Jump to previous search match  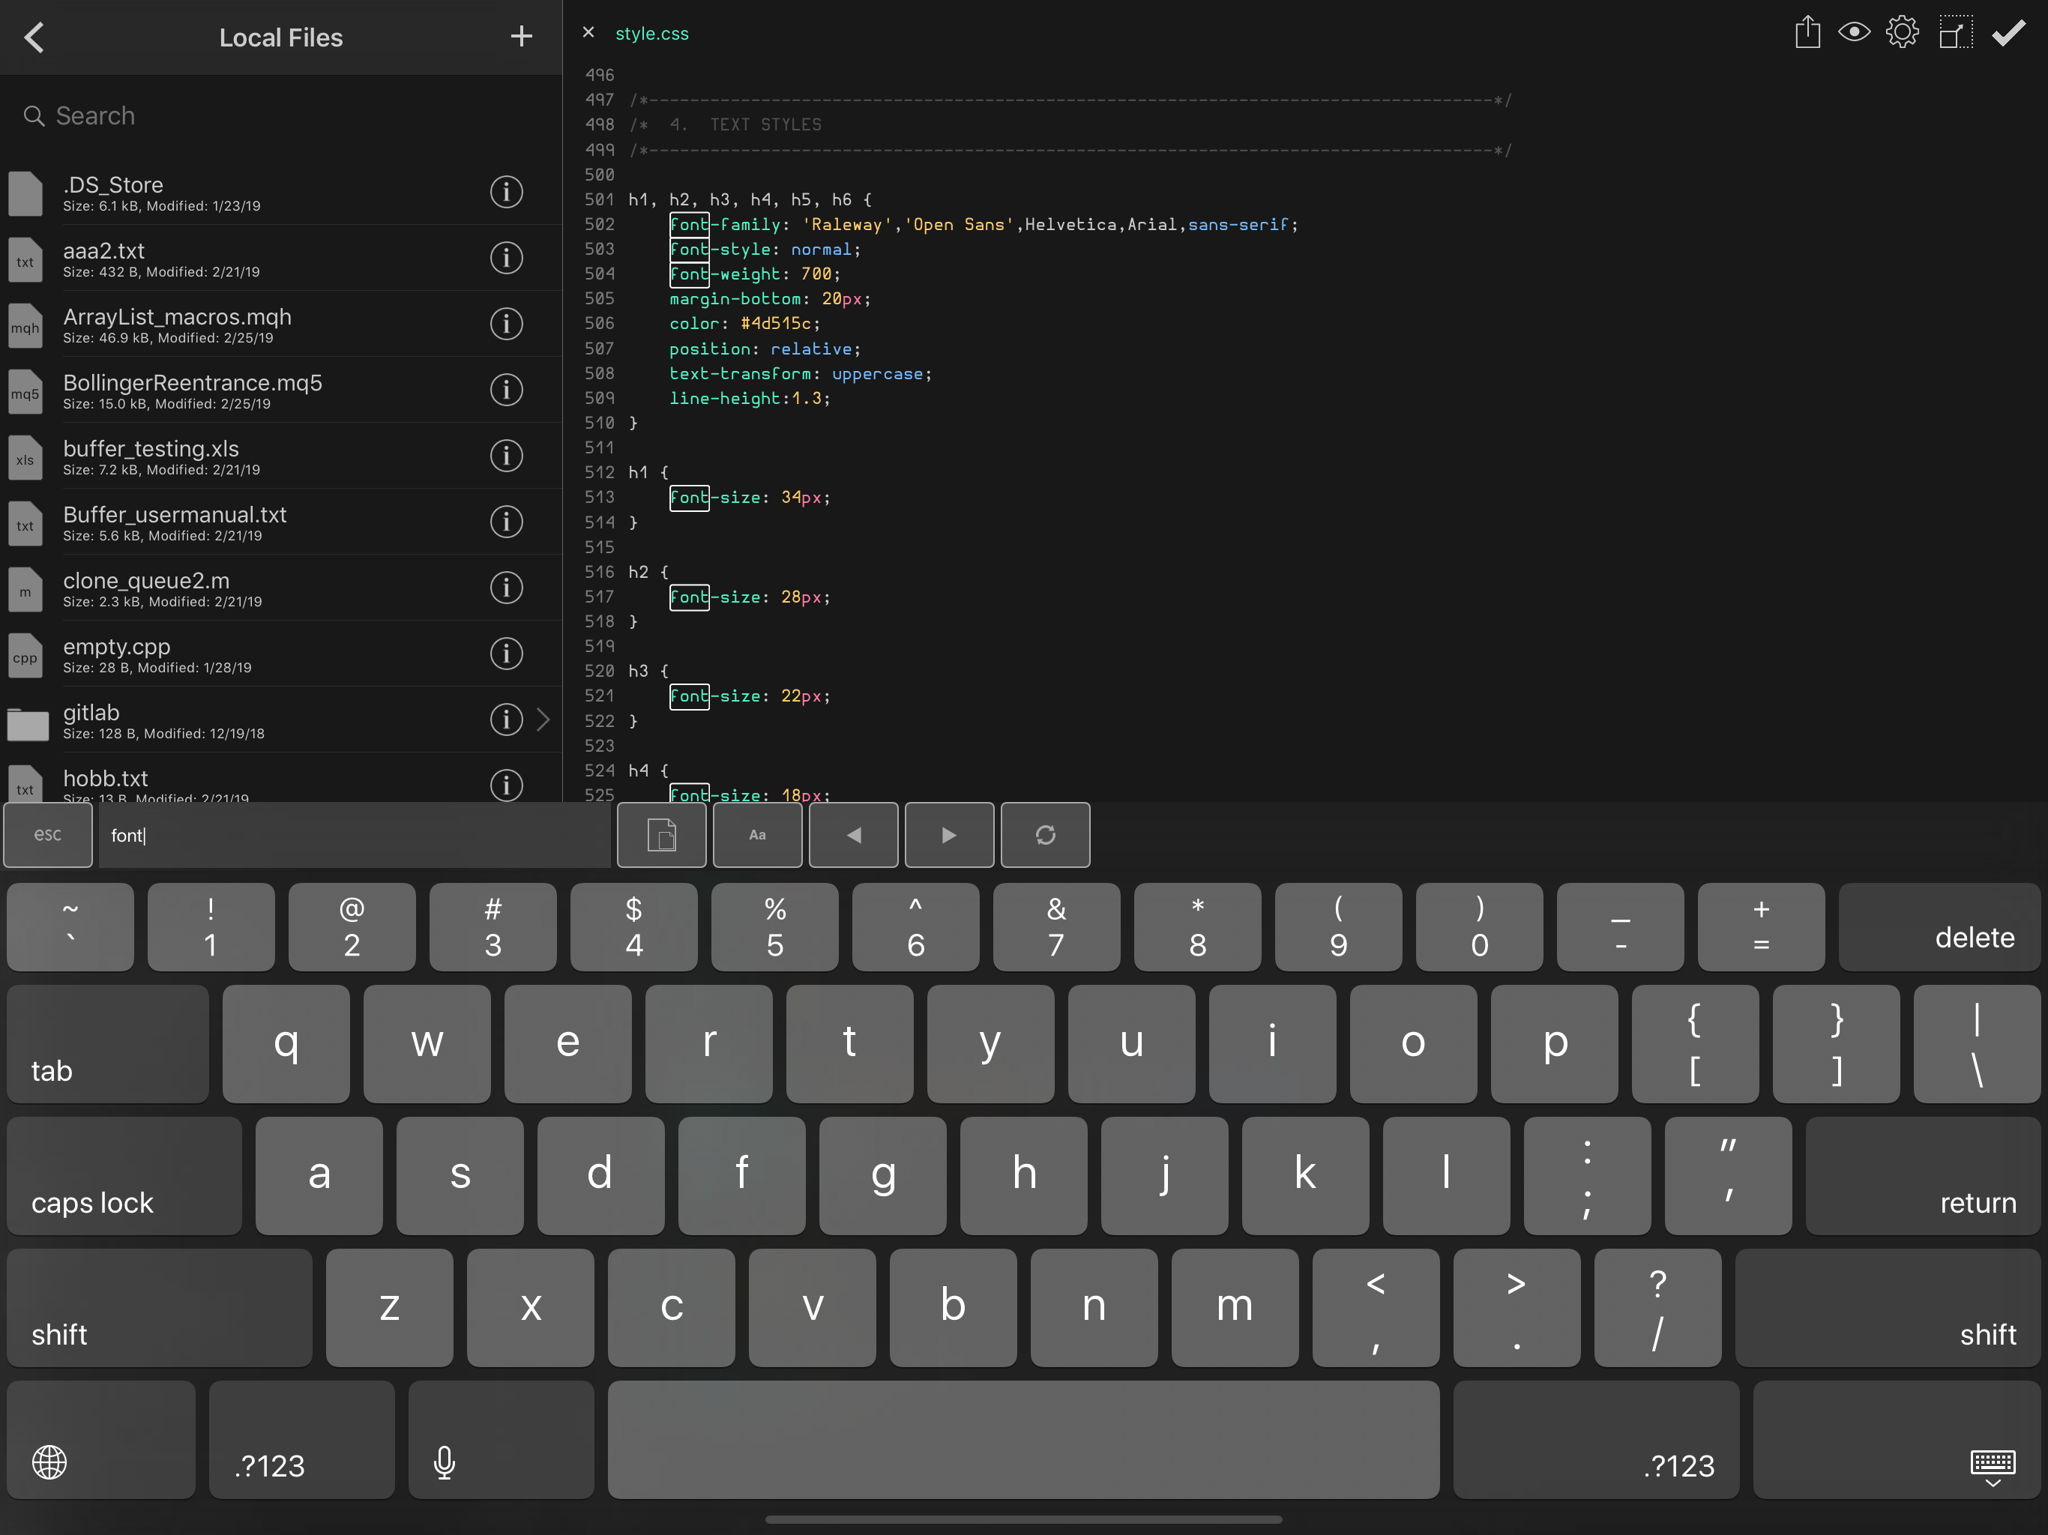[853, 835]
